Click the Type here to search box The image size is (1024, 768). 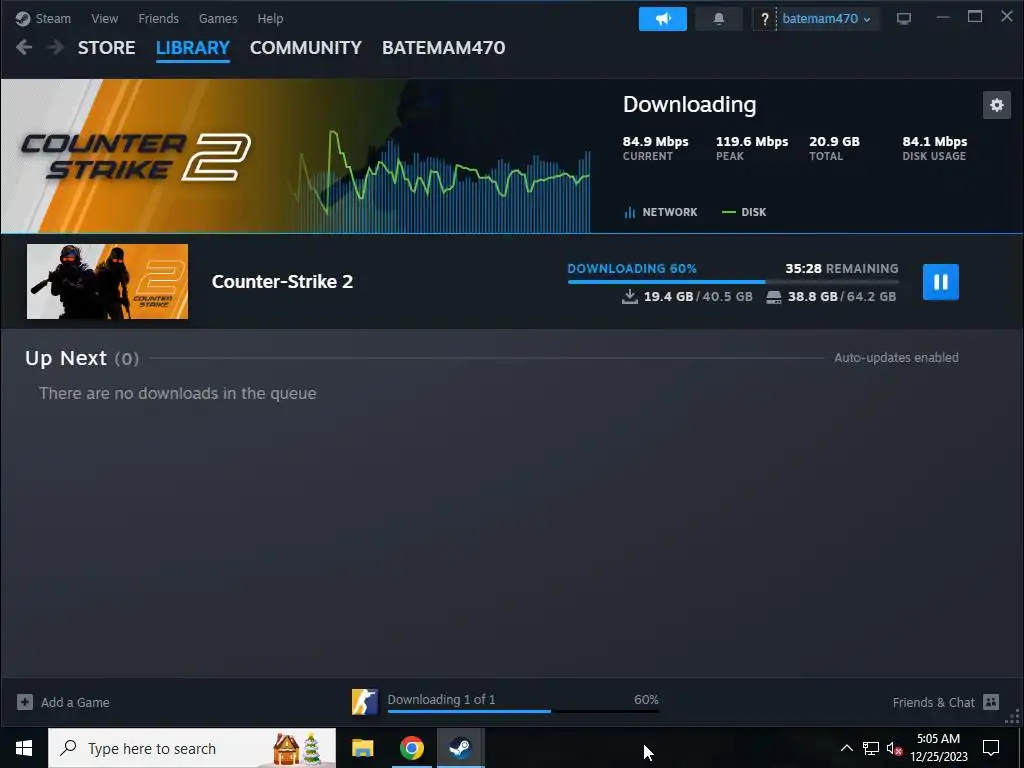[x=192, y=748]
